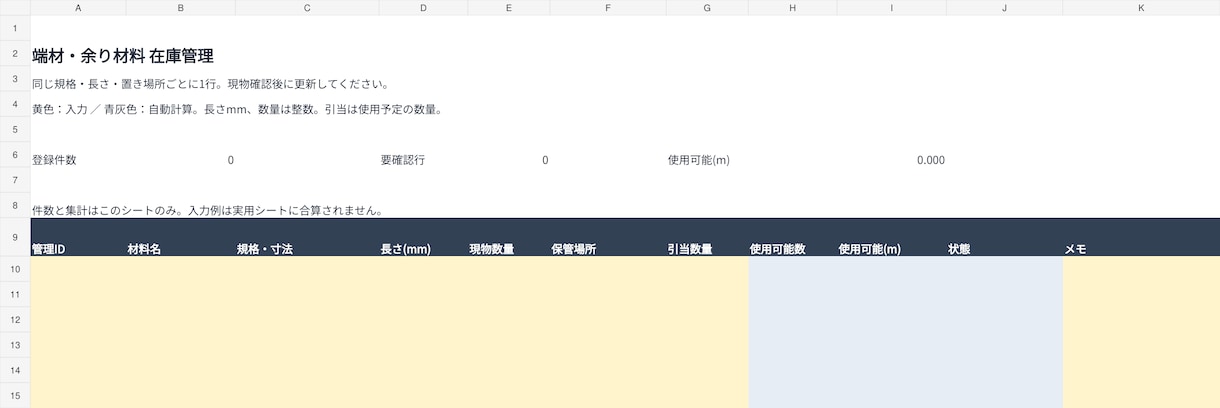
Task: Select row 8 header
Action: tap(15, 206)
